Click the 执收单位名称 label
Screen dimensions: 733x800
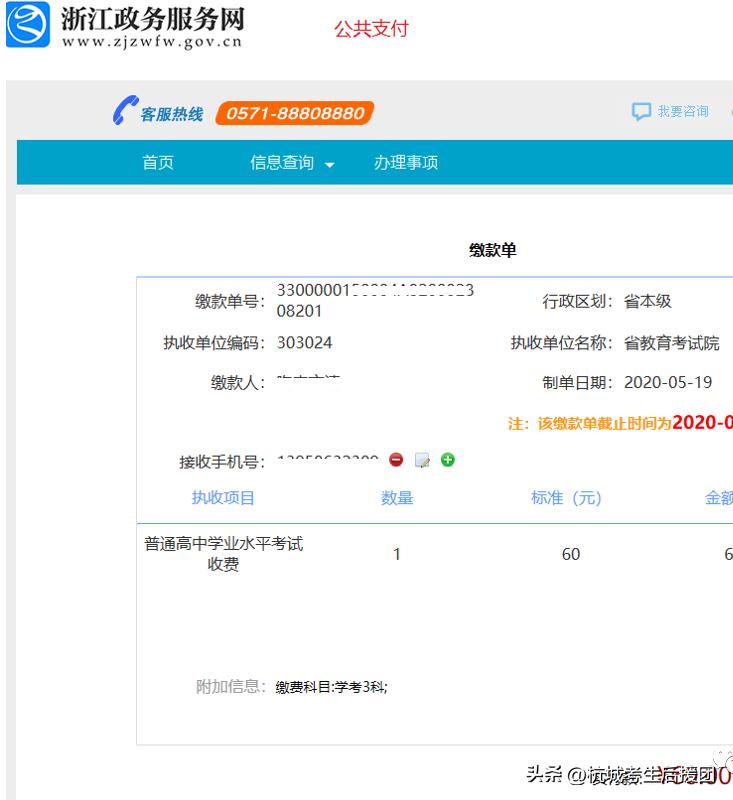point(561,343)
